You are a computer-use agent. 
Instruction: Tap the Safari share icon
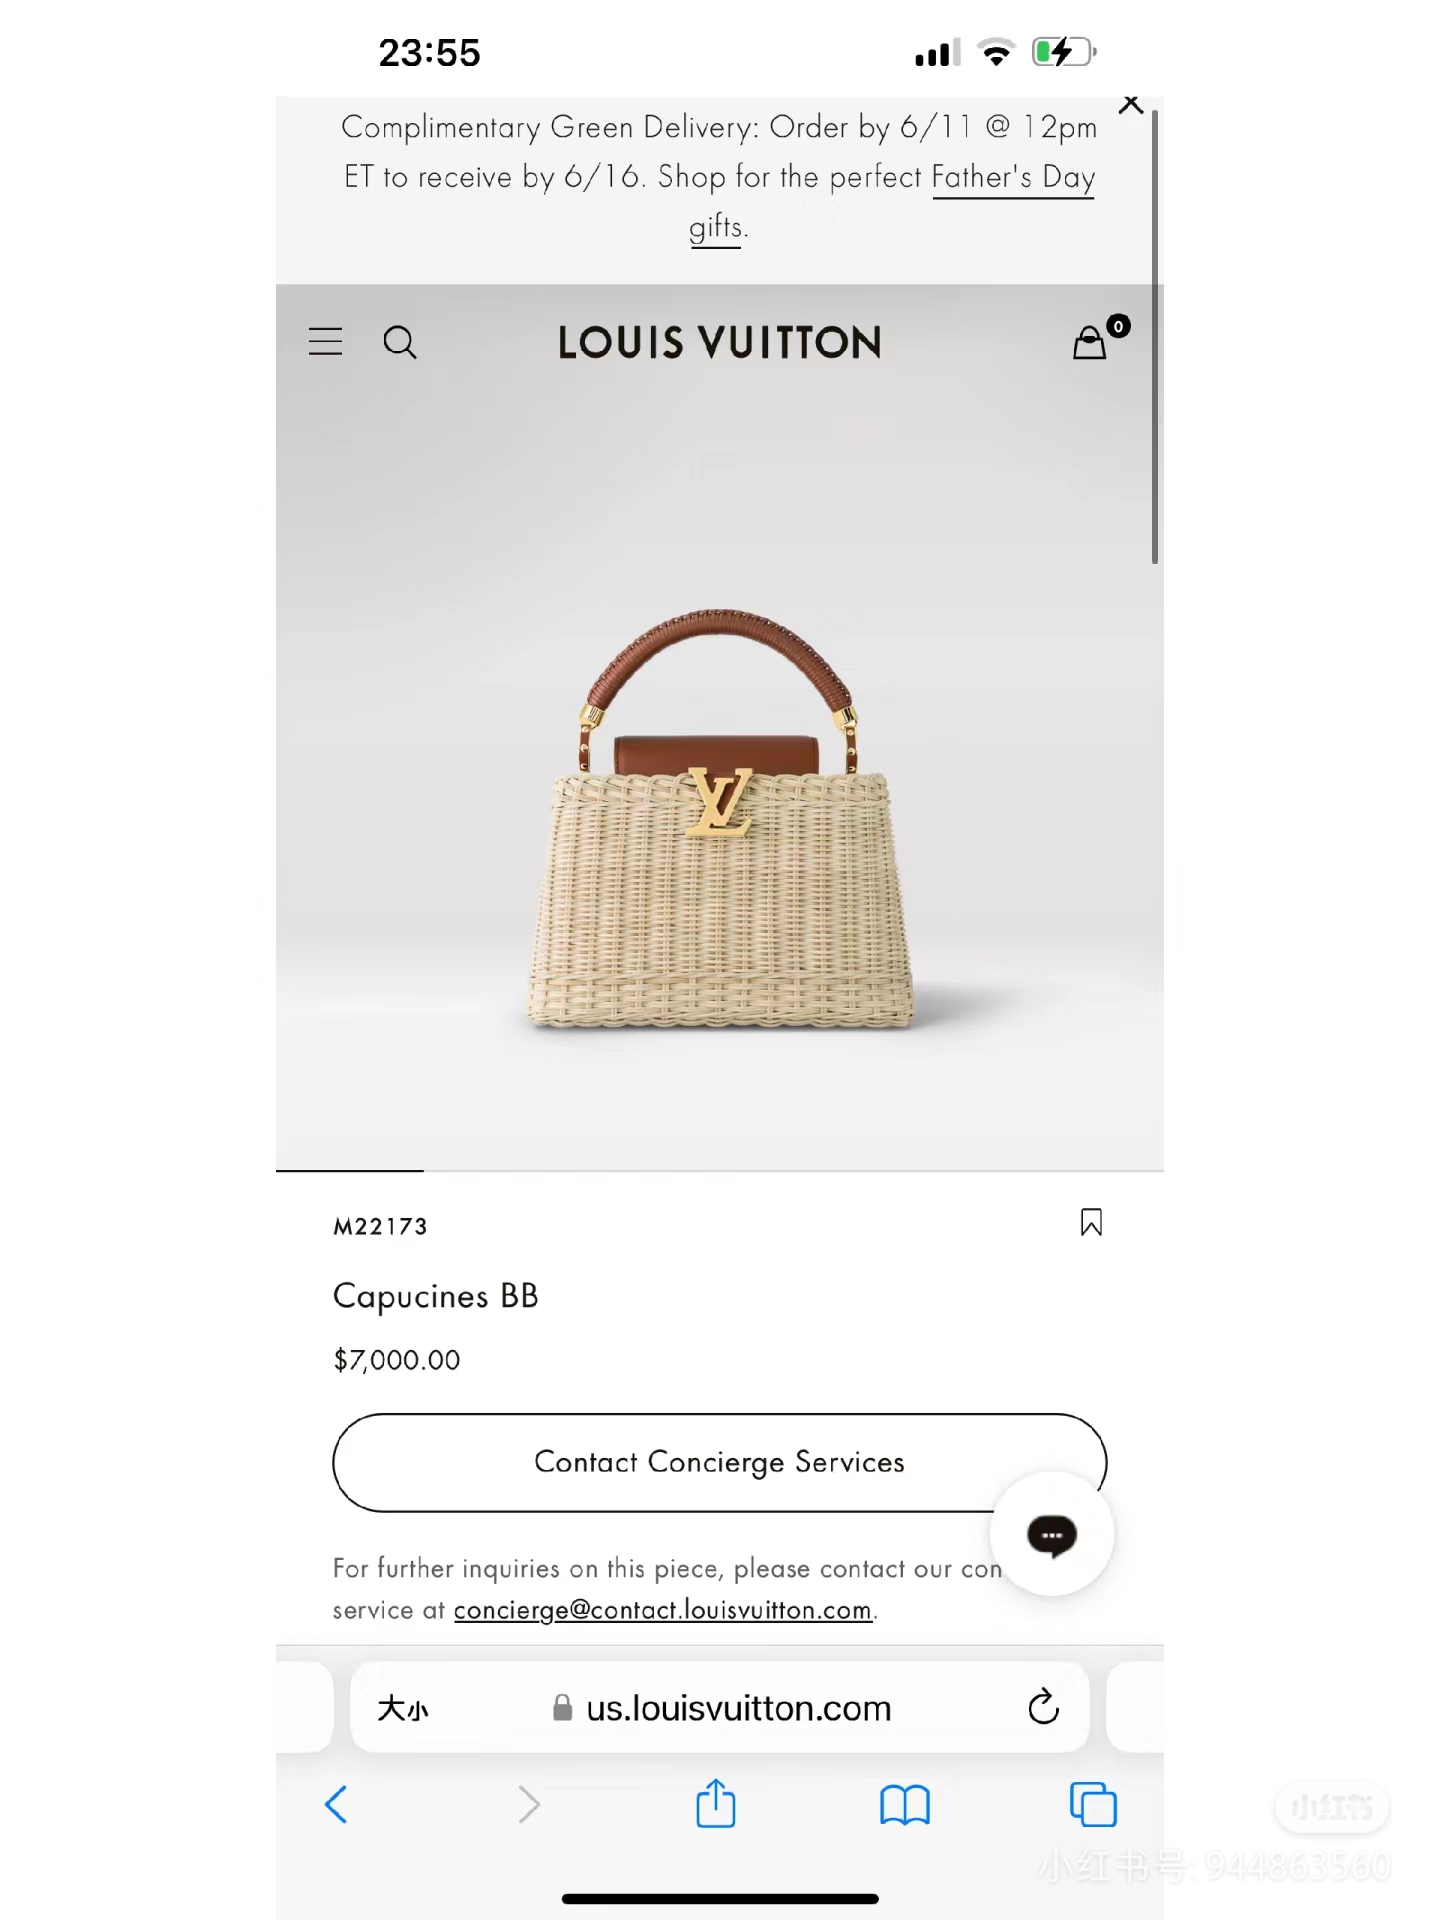pyautogui.click(x=716, y=1804)
